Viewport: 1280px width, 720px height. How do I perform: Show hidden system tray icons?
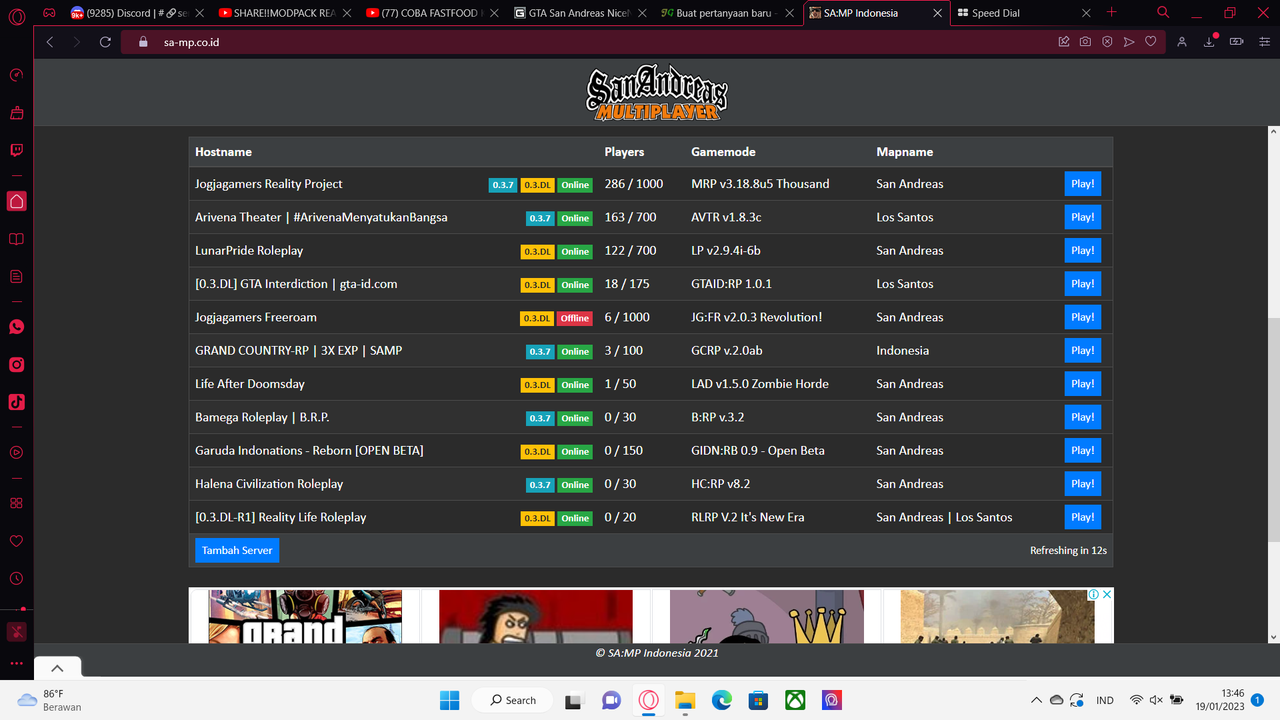(1035, 700)
